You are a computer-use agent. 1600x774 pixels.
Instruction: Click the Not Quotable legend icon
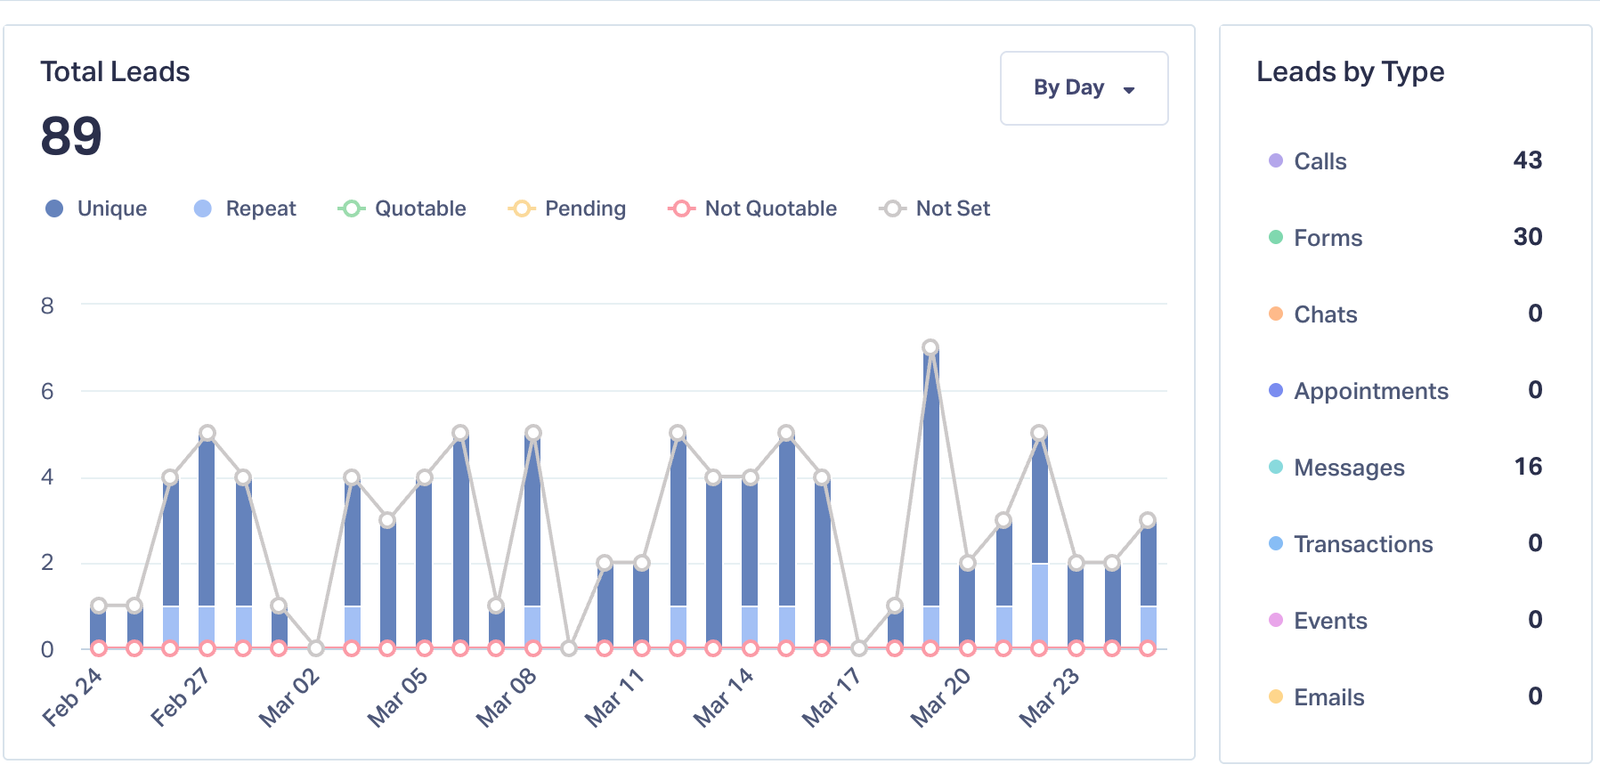point(681,208)
